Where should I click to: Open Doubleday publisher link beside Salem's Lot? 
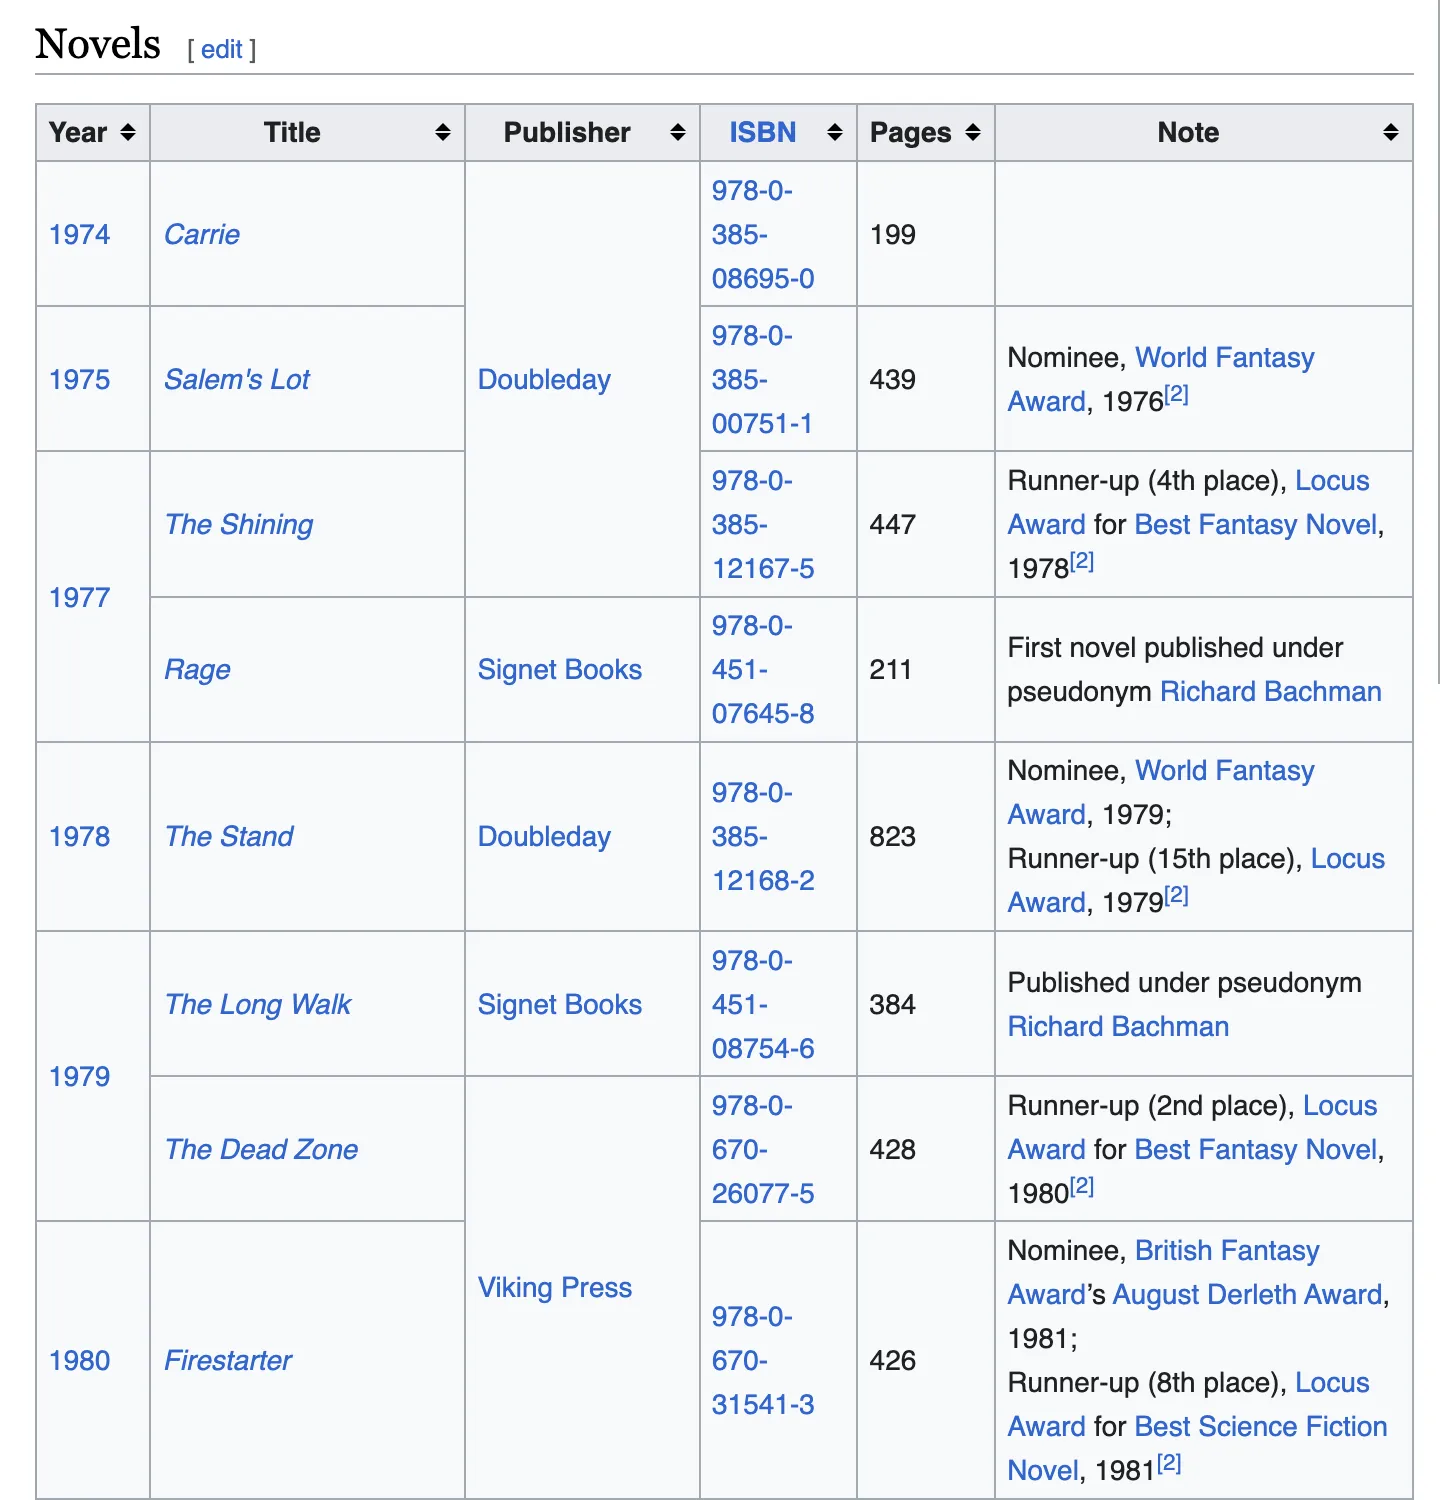coord(544,379)
